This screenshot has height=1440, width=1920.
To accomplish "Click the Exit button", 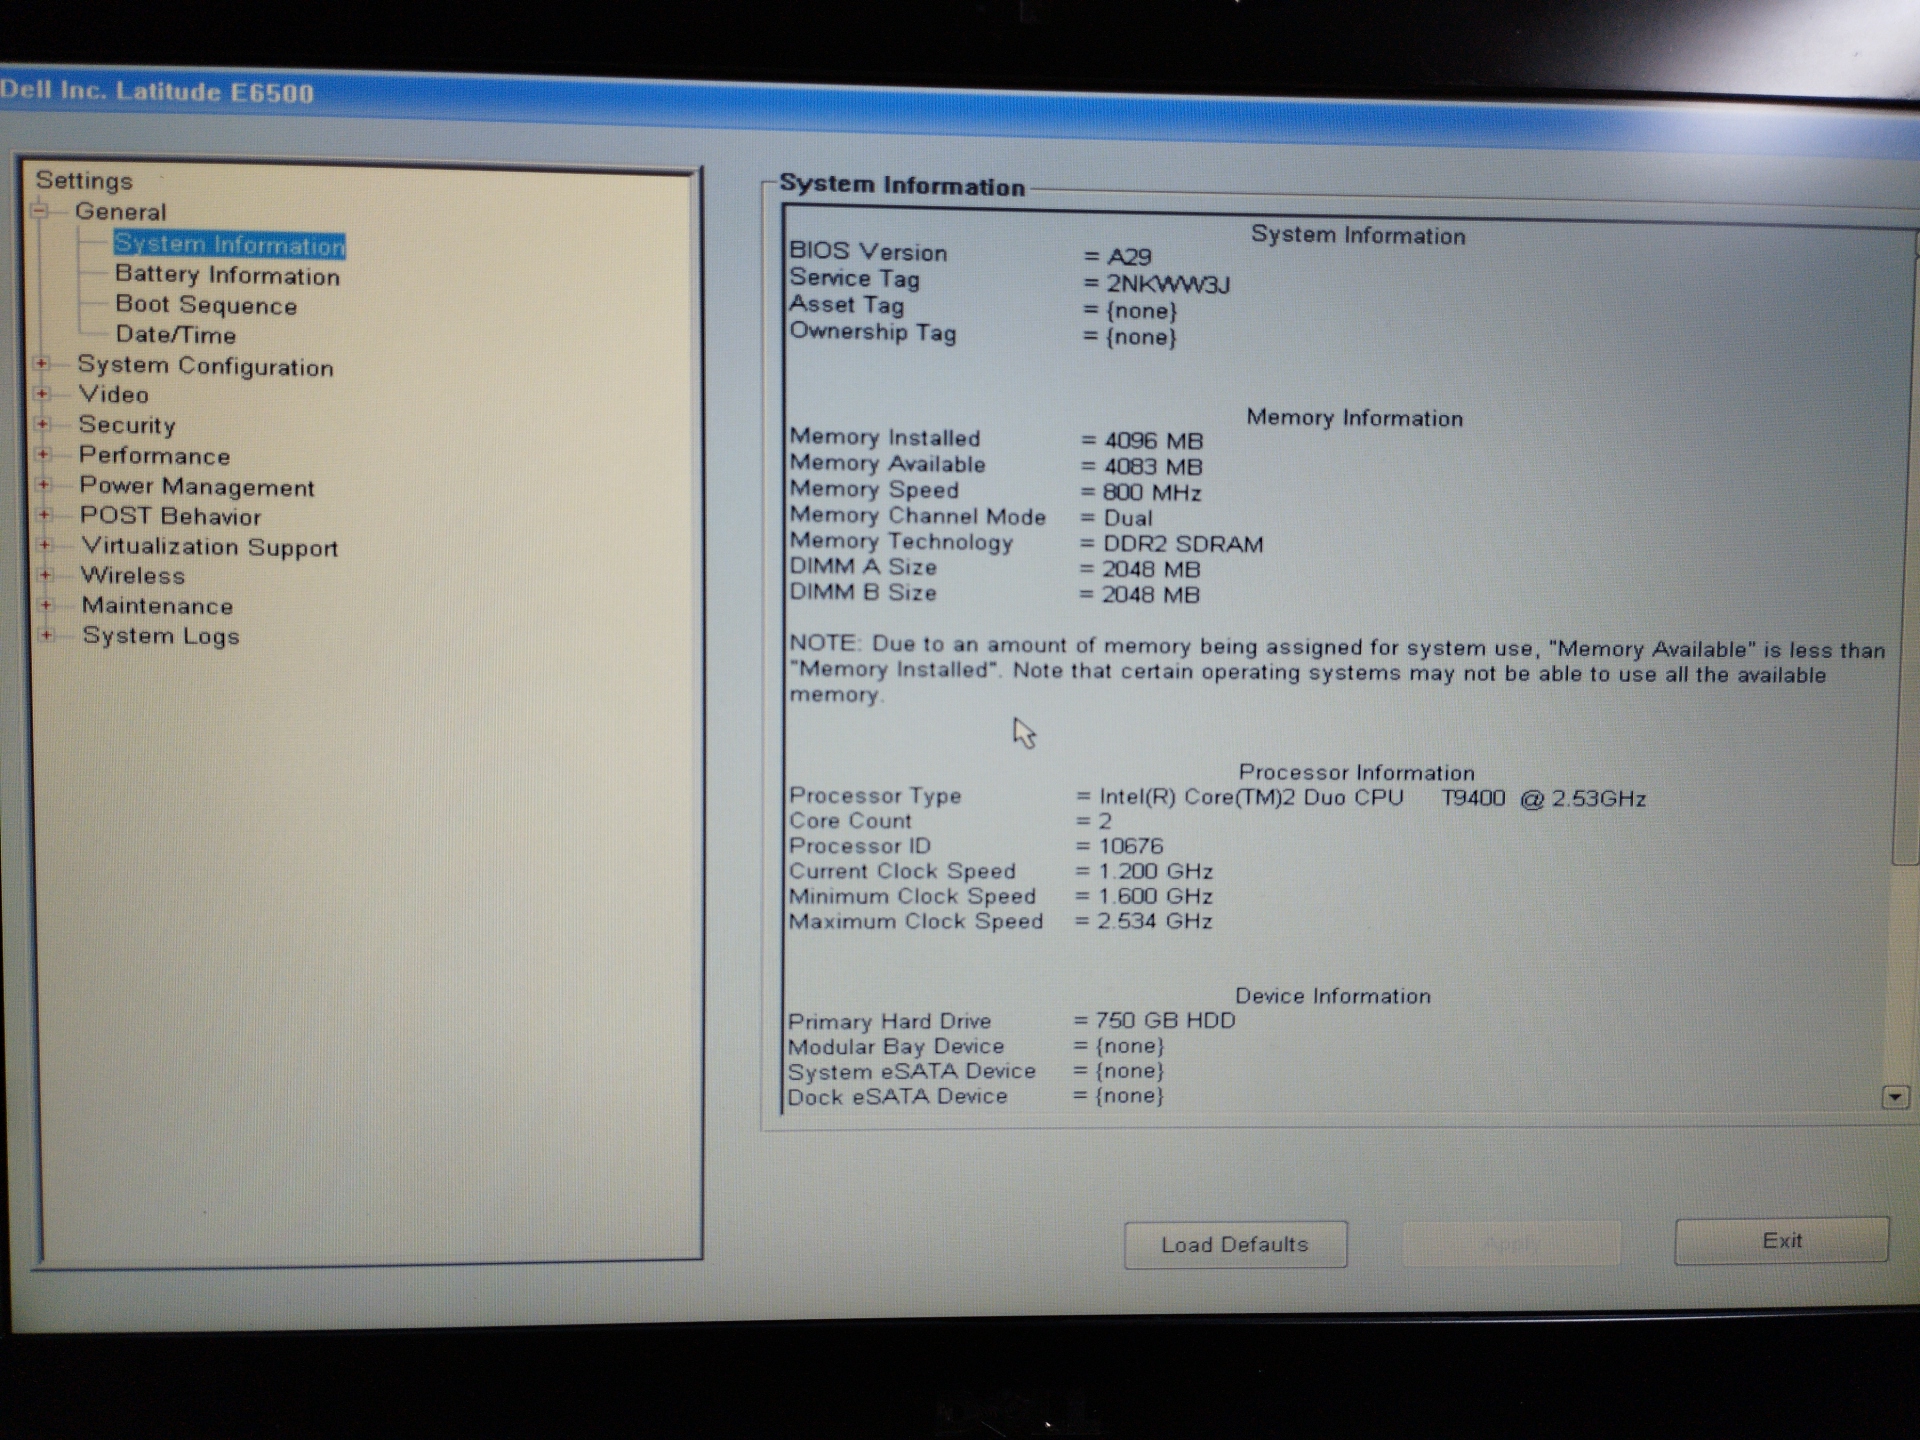I will pyautogui.click(x=1782, y=1241).
